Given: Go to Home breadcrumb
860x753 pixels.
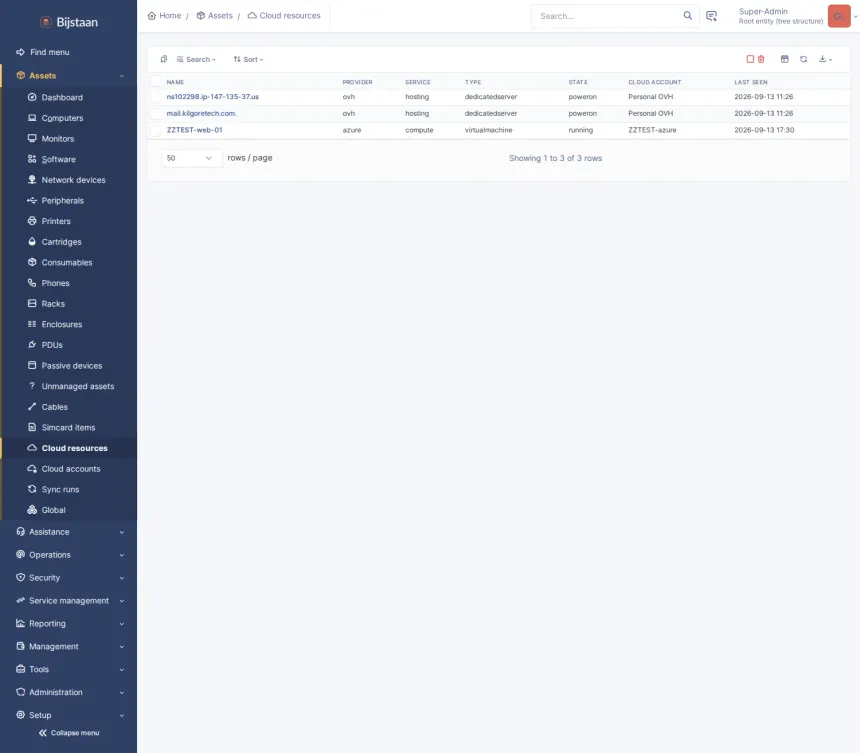Looking at the screenshot, I should point(165,15).
